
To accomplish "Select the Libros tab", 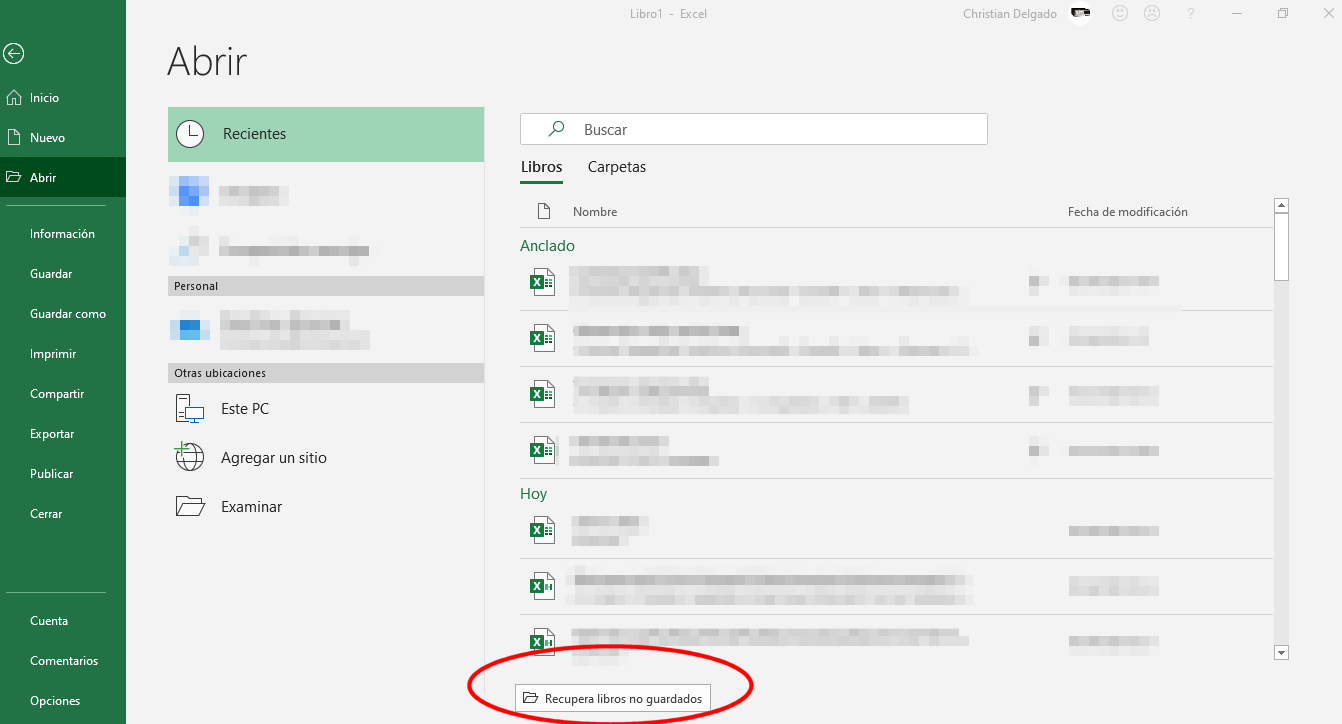I will coord(541,167).
